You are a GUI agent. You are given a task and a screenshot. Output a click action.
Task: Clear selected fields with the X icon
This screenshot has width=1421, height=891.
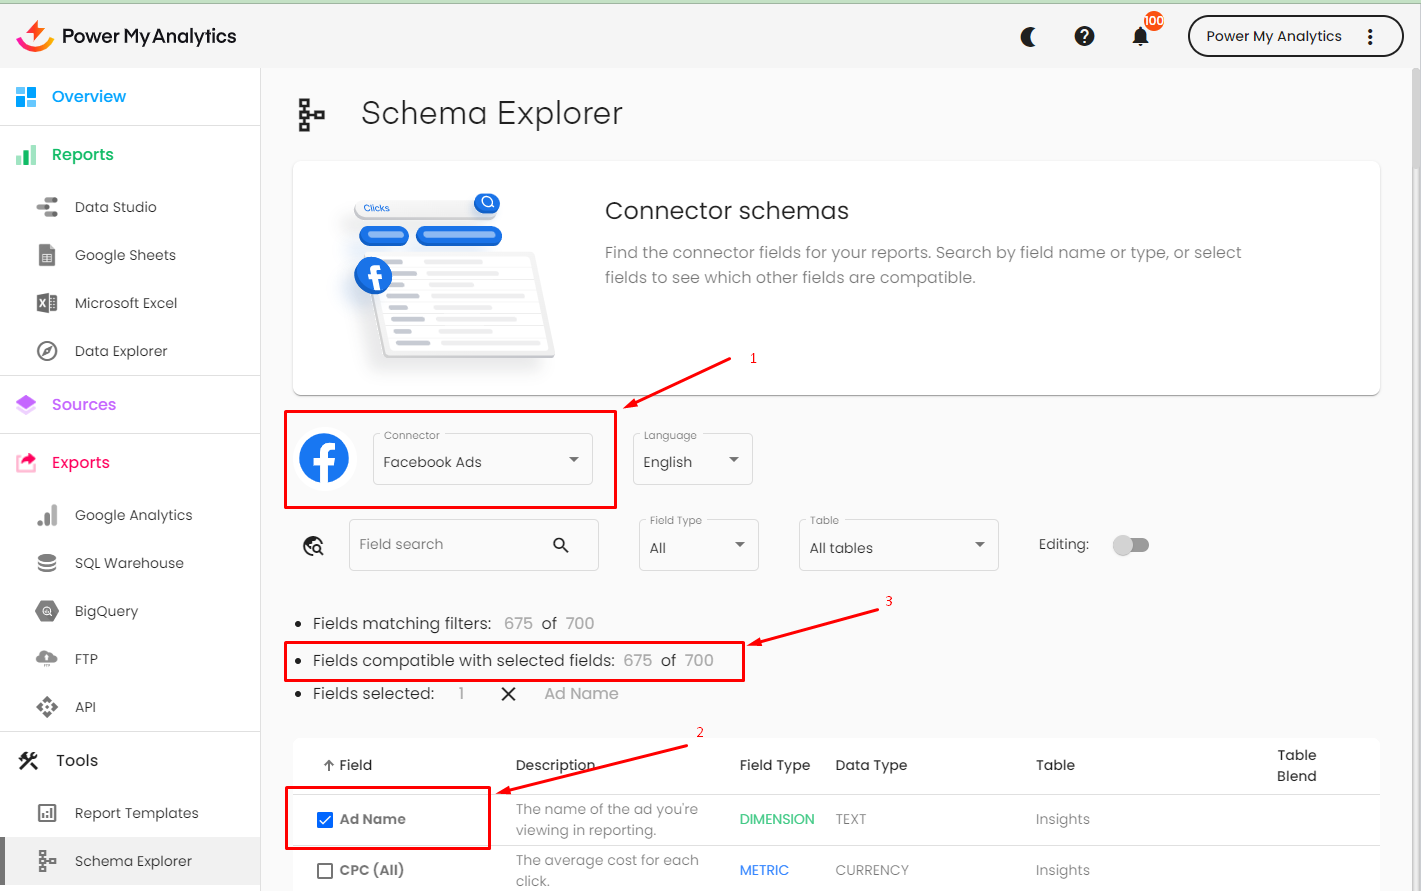click(x=508, y=694)
